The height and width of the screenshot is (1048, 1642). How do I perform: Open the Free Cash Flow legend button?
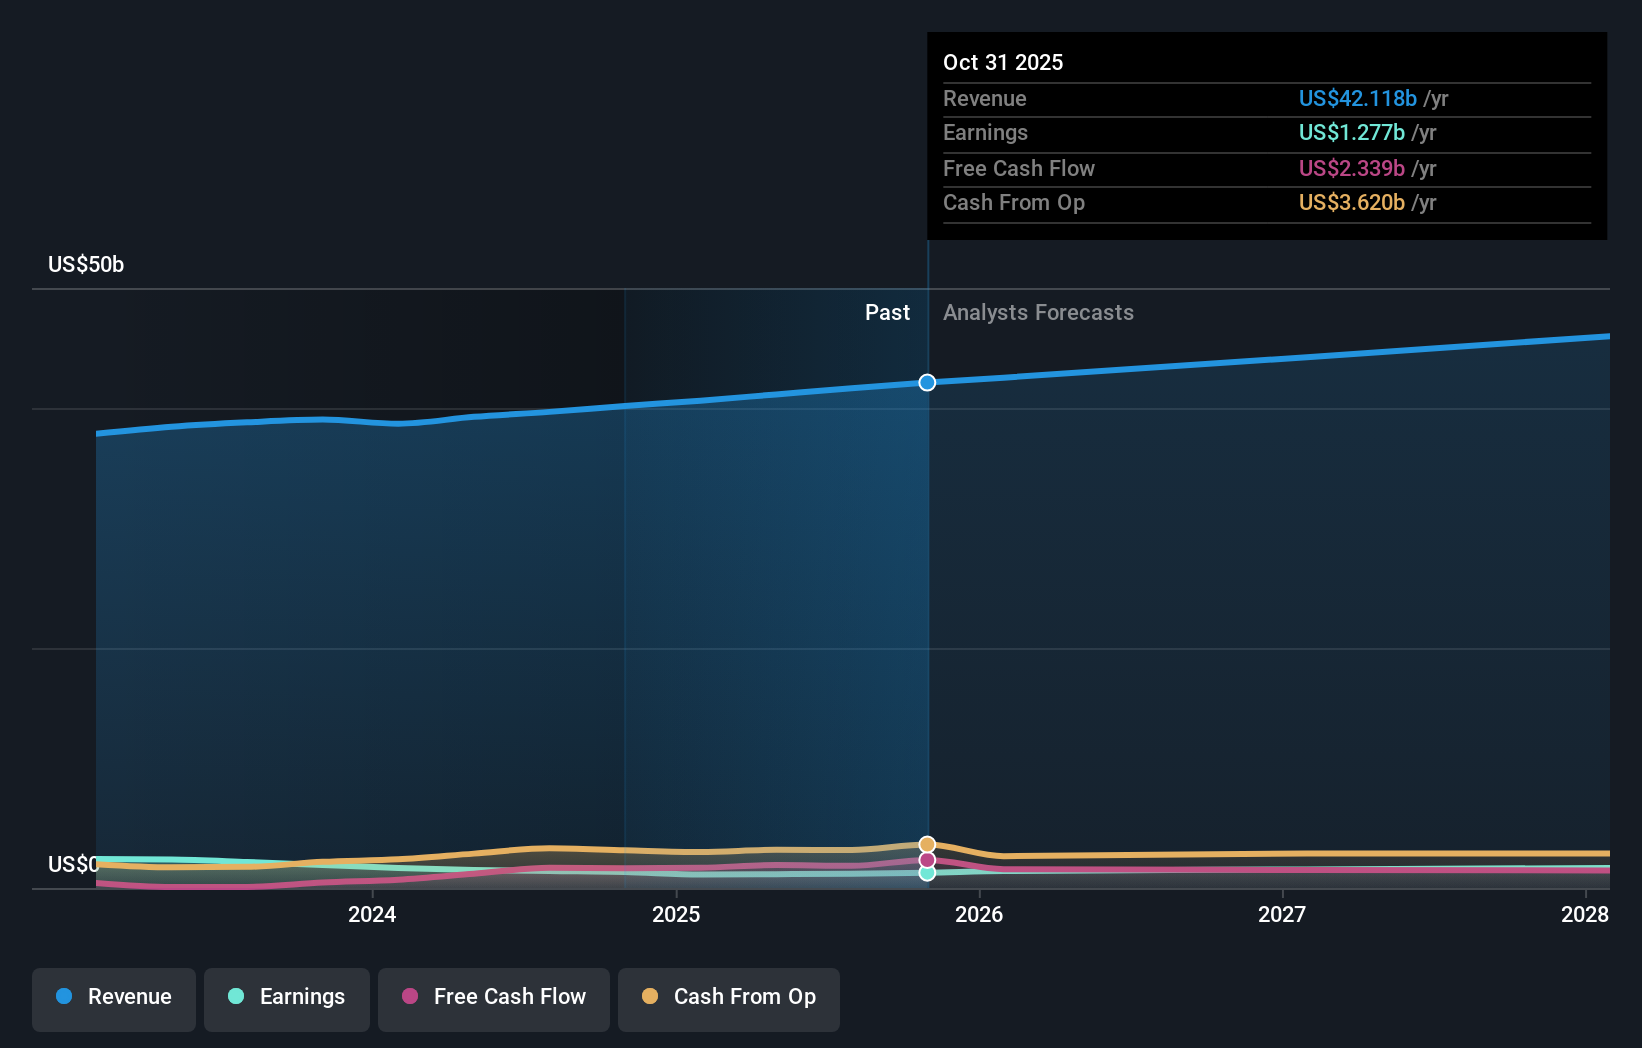[493, 999]
